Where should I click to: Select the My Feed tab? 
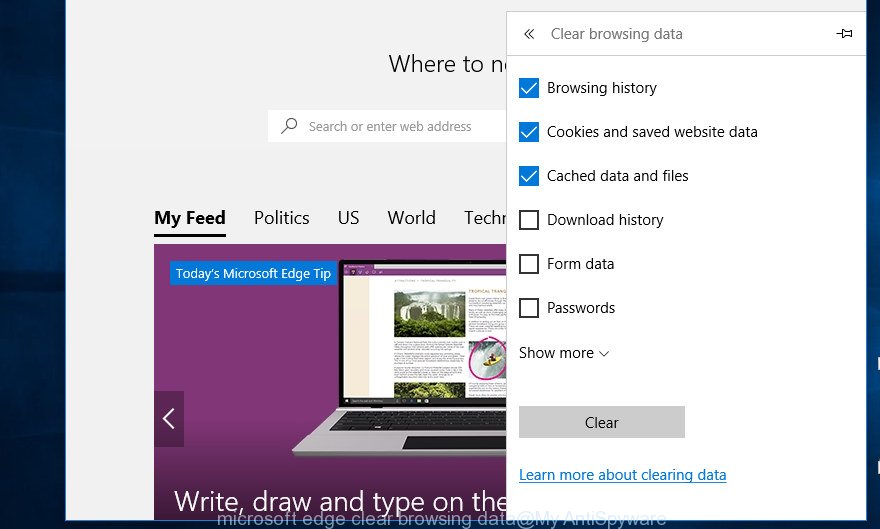click(190, 218)
